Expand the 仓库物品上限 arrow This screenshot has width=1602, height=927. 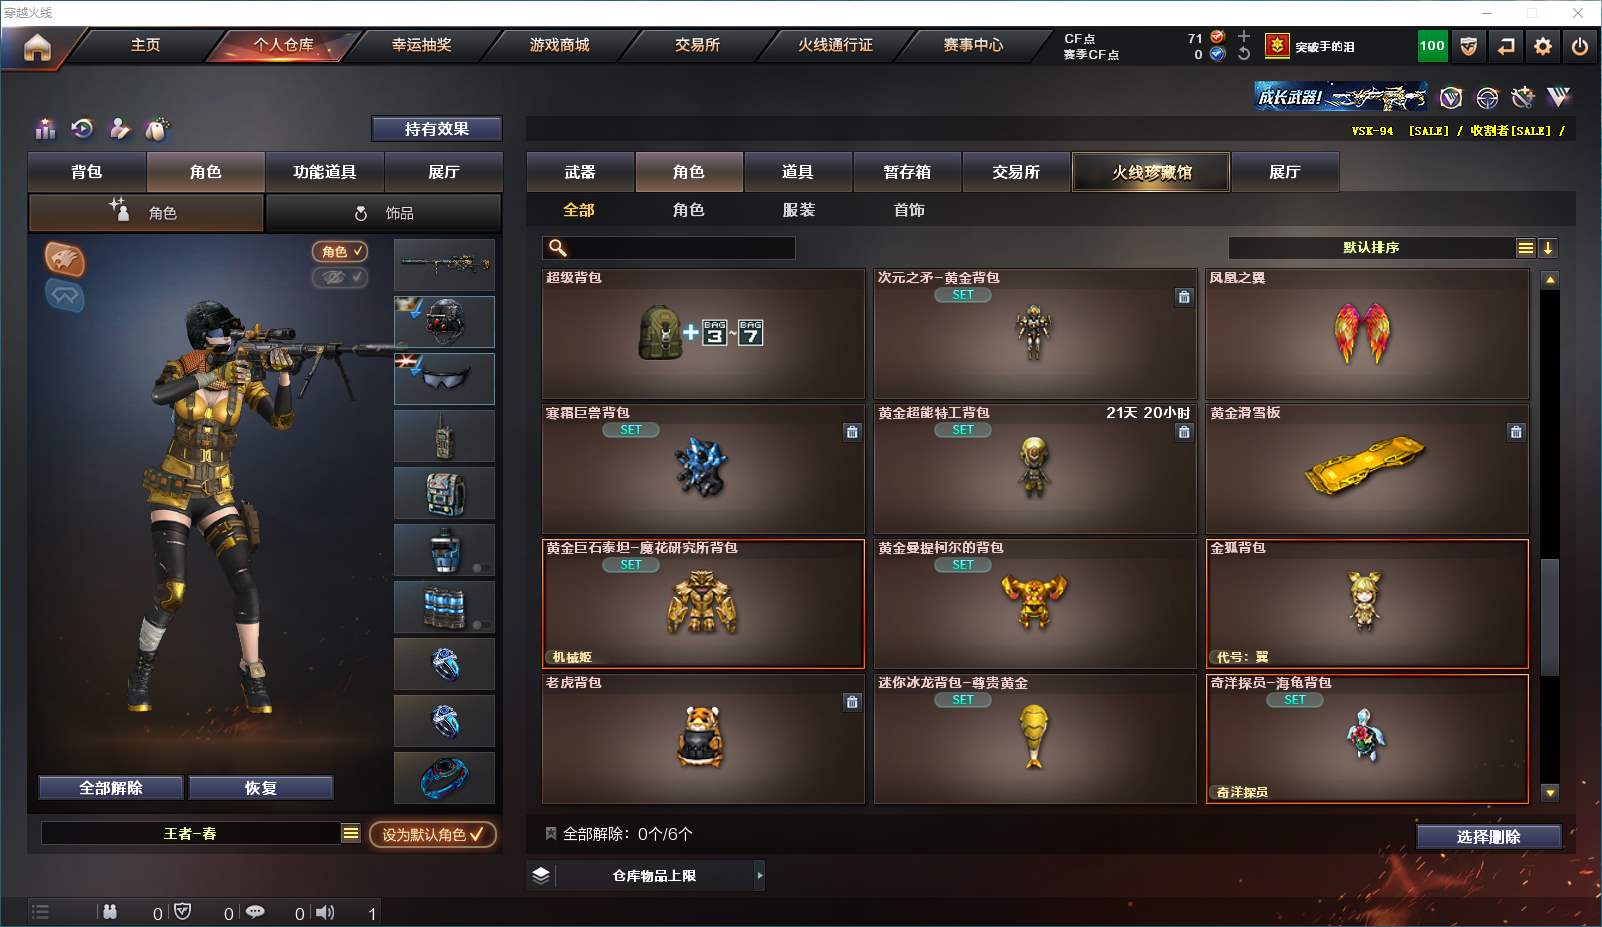pos(760,875)
